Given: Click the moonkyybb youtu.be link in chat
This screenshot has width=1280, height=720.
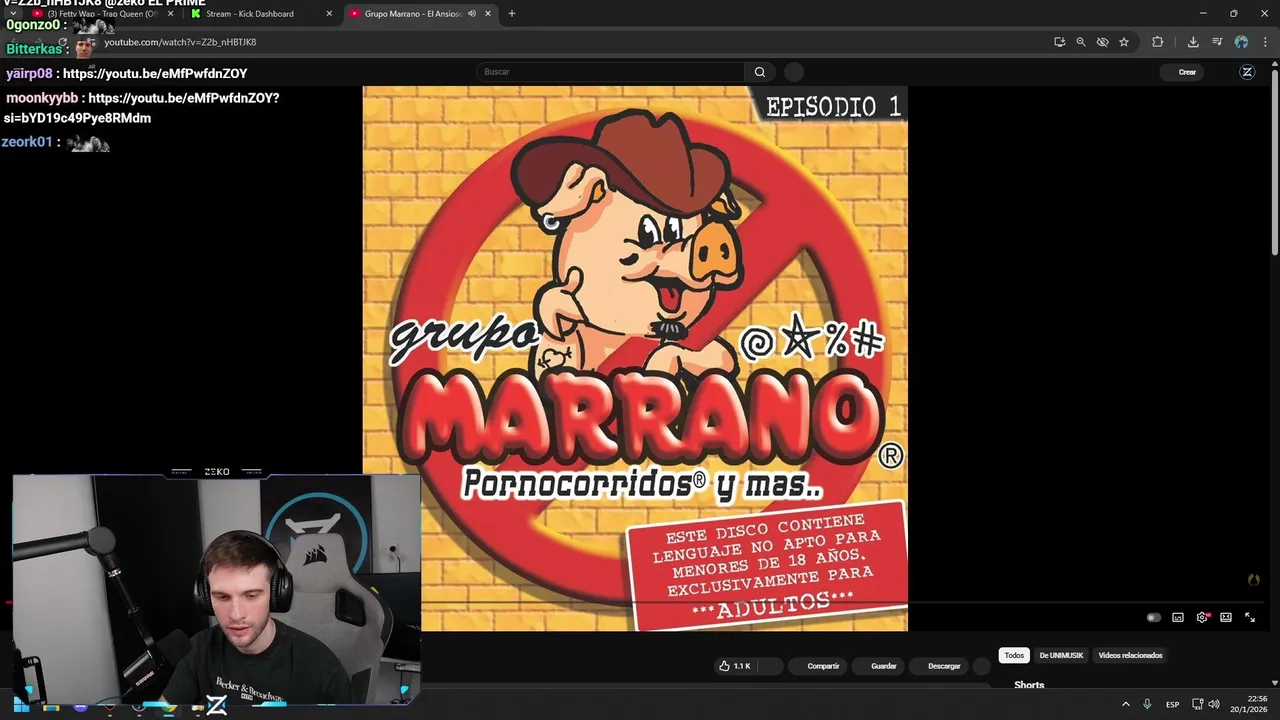Looking at the screenshot, I should tap(141, 108).
